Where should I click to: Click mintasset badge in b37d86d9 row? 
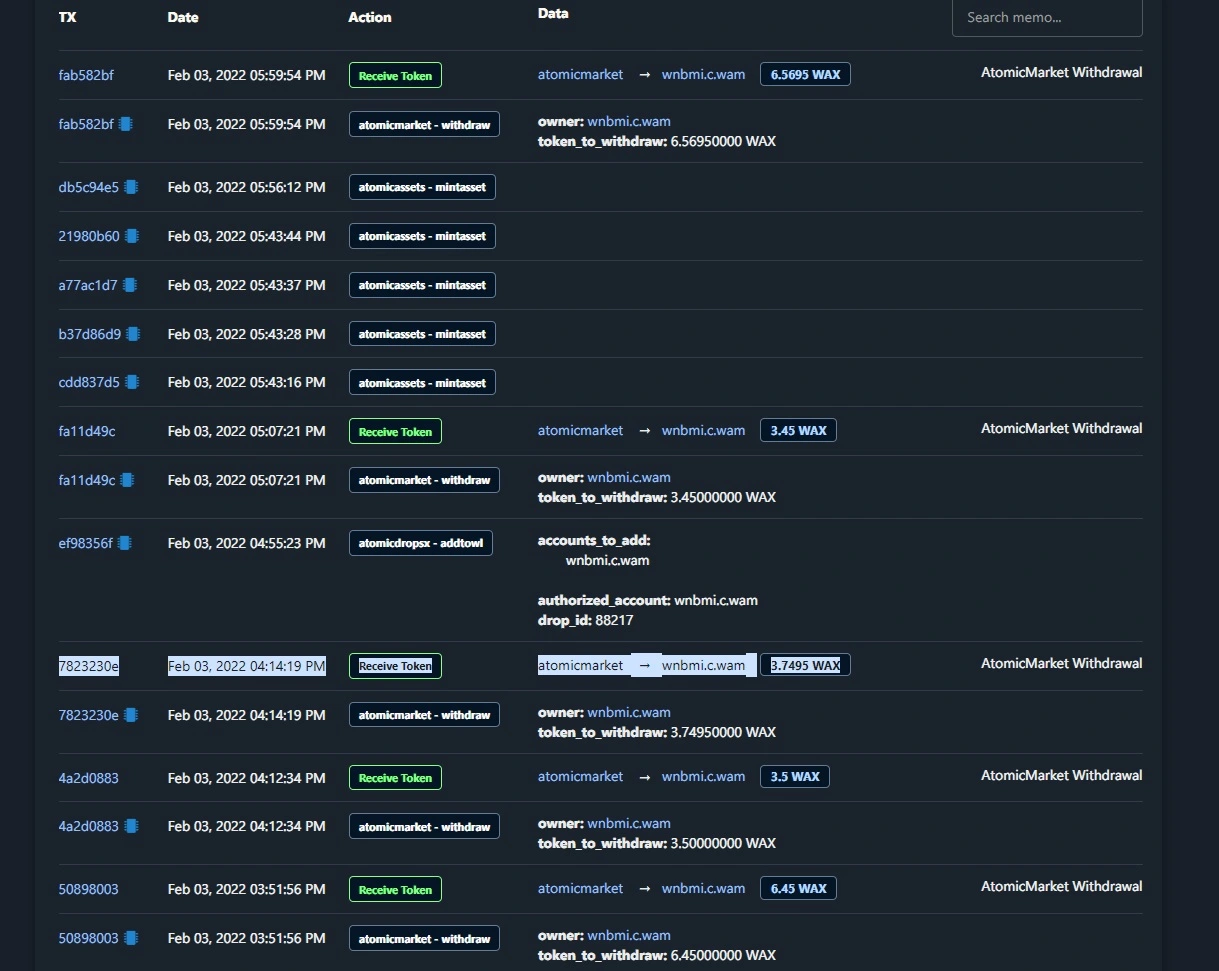[x=422, y=334]
